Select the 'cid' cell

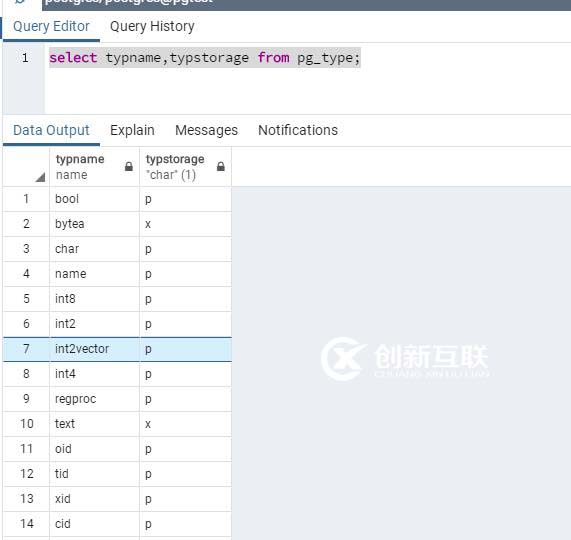(x=94, y=524)
